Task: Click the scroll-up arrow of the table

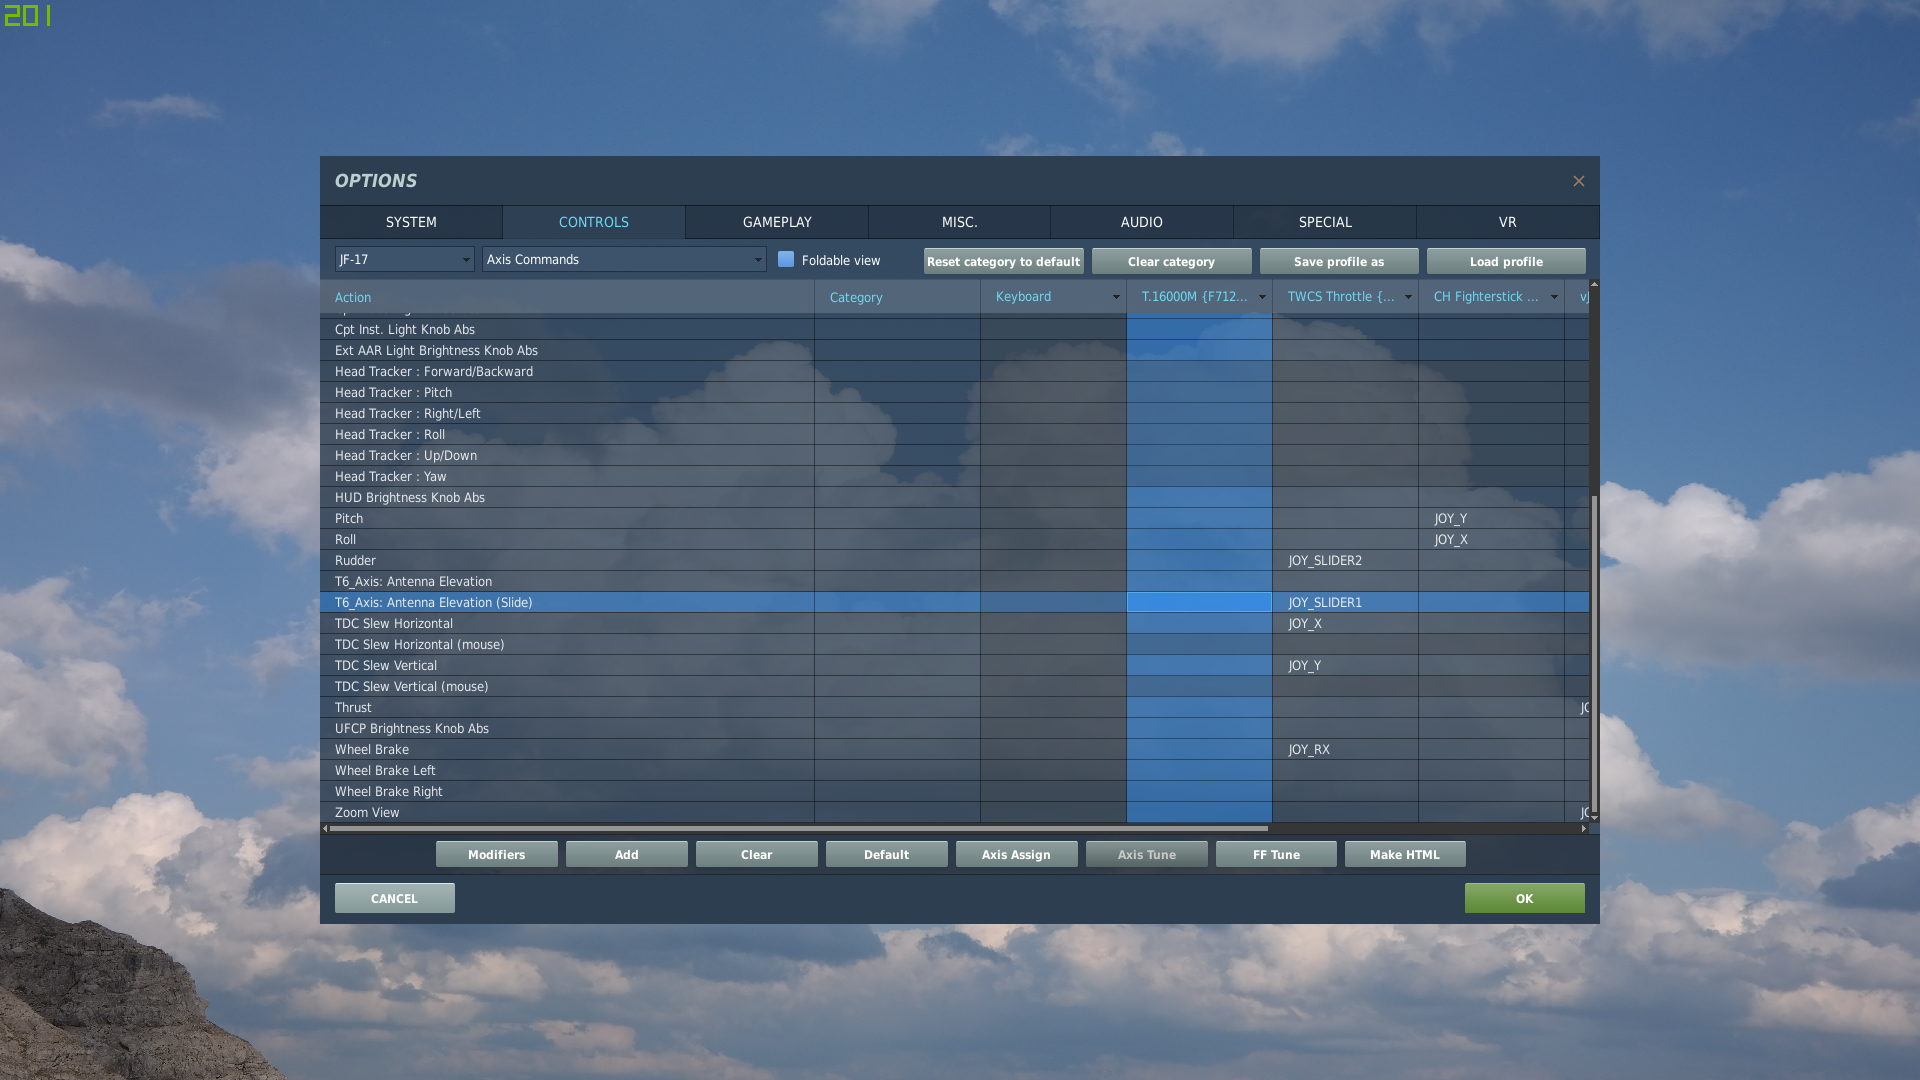Action: (1594, 285)
